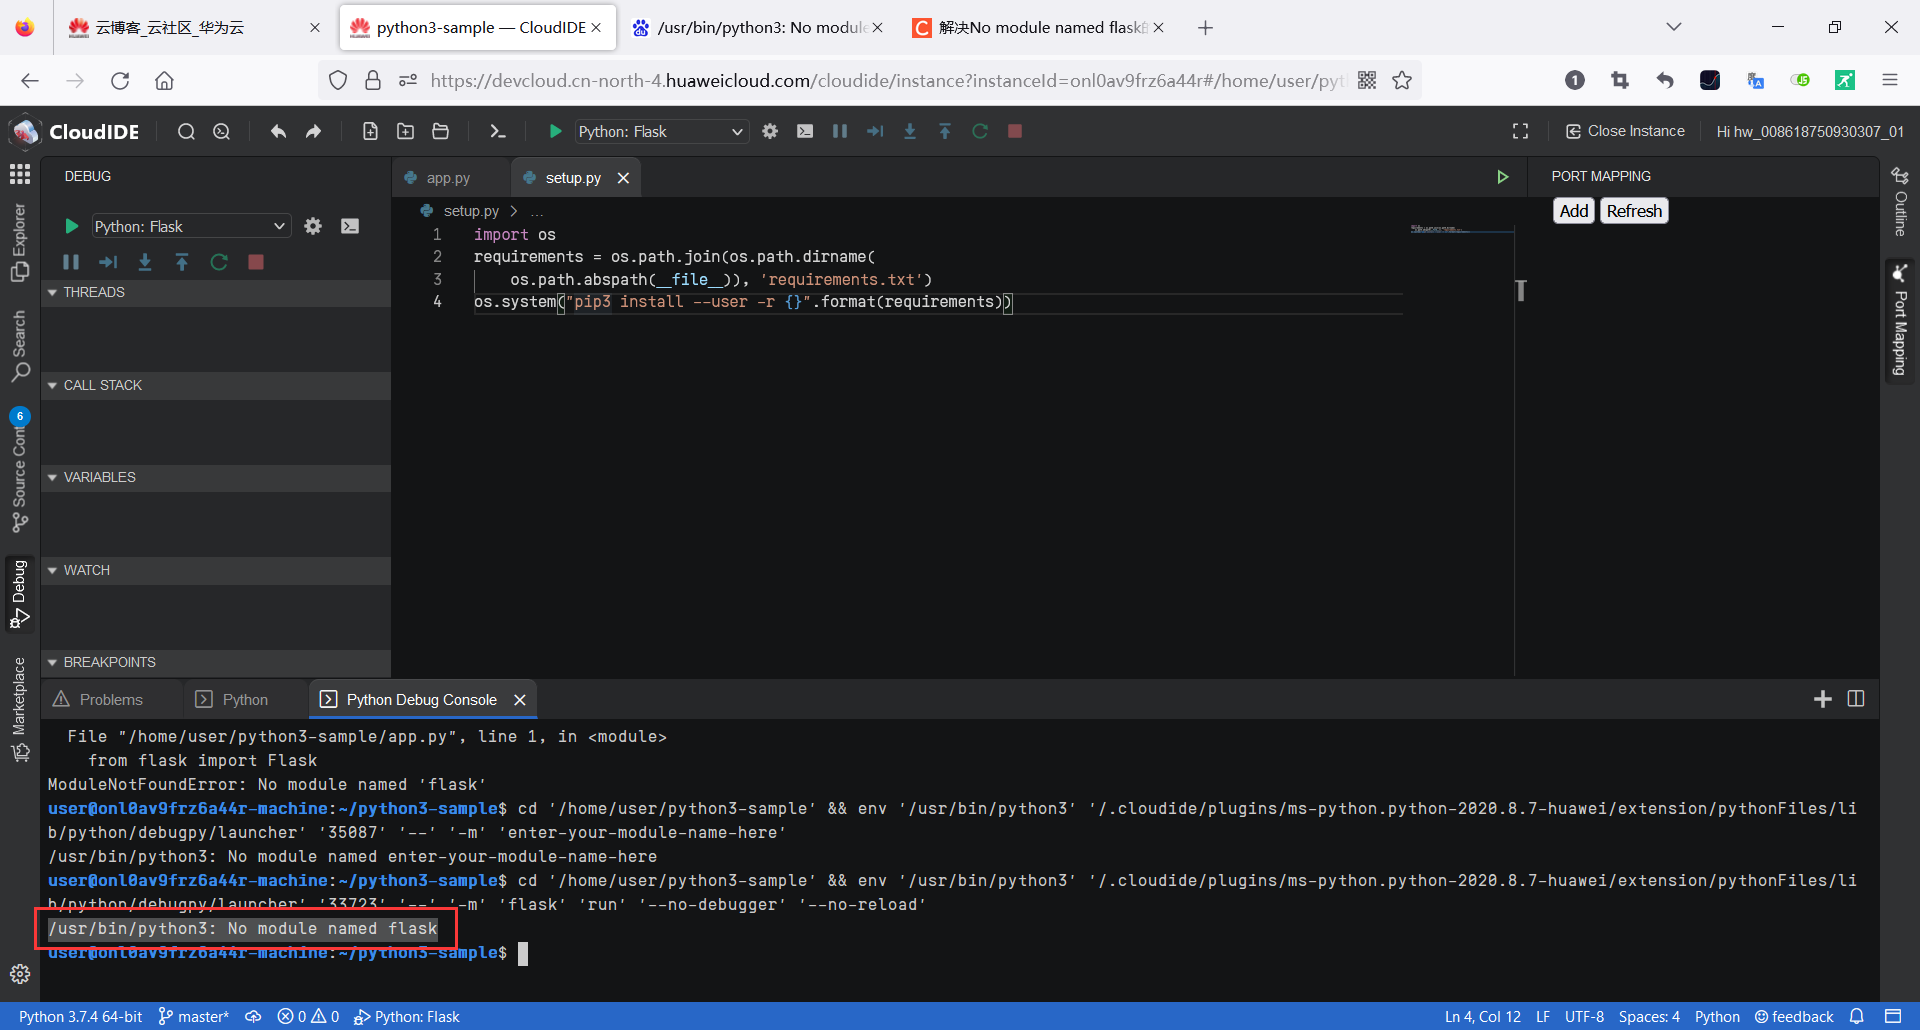Click the pause icon in top toolbar
Screen dimensions: 1920x1030
tap(840, 131)
